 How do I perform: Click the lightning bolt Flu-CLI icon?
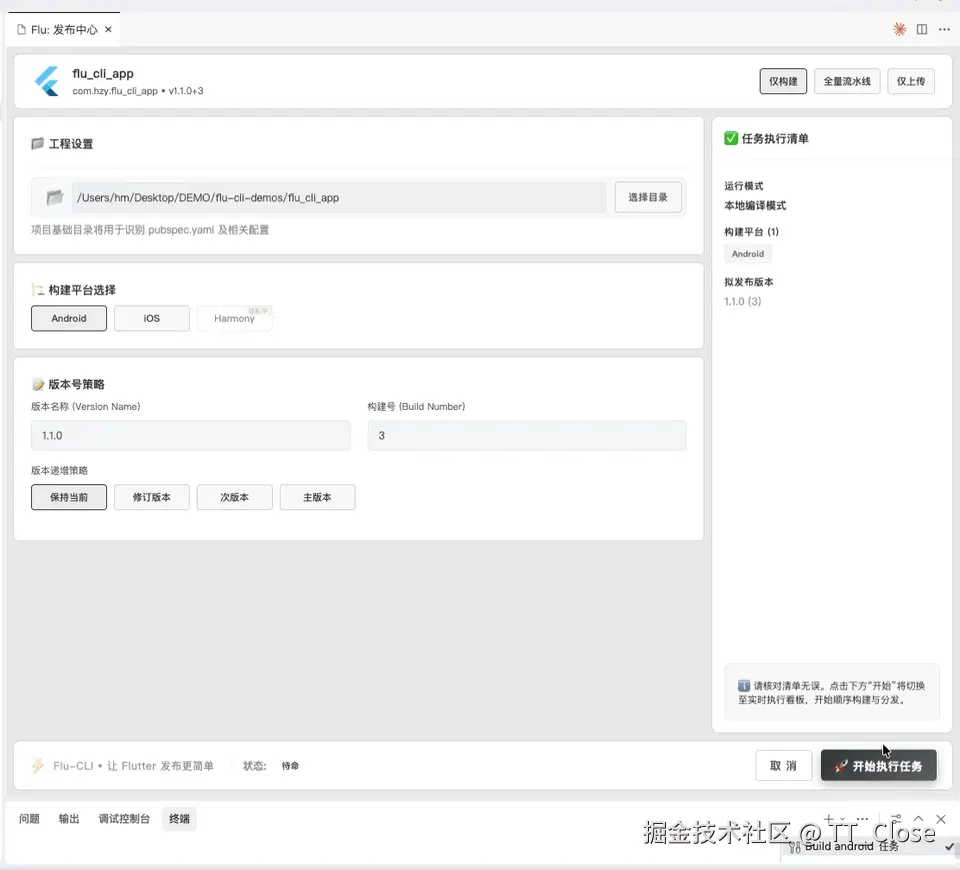38,765
